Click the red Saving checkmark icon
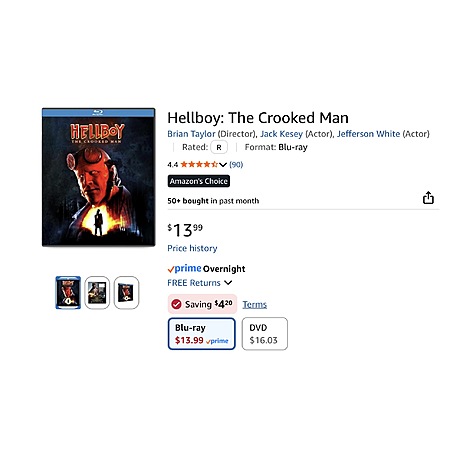The image size is (450, 450). tap(176, 304)
